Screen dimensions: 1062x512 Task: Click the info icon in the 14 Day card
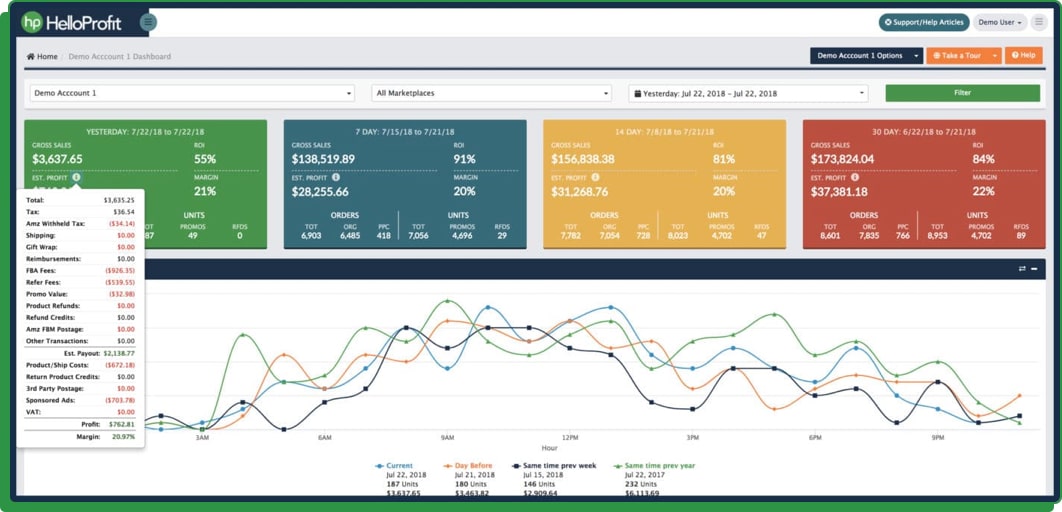(595, 177)
